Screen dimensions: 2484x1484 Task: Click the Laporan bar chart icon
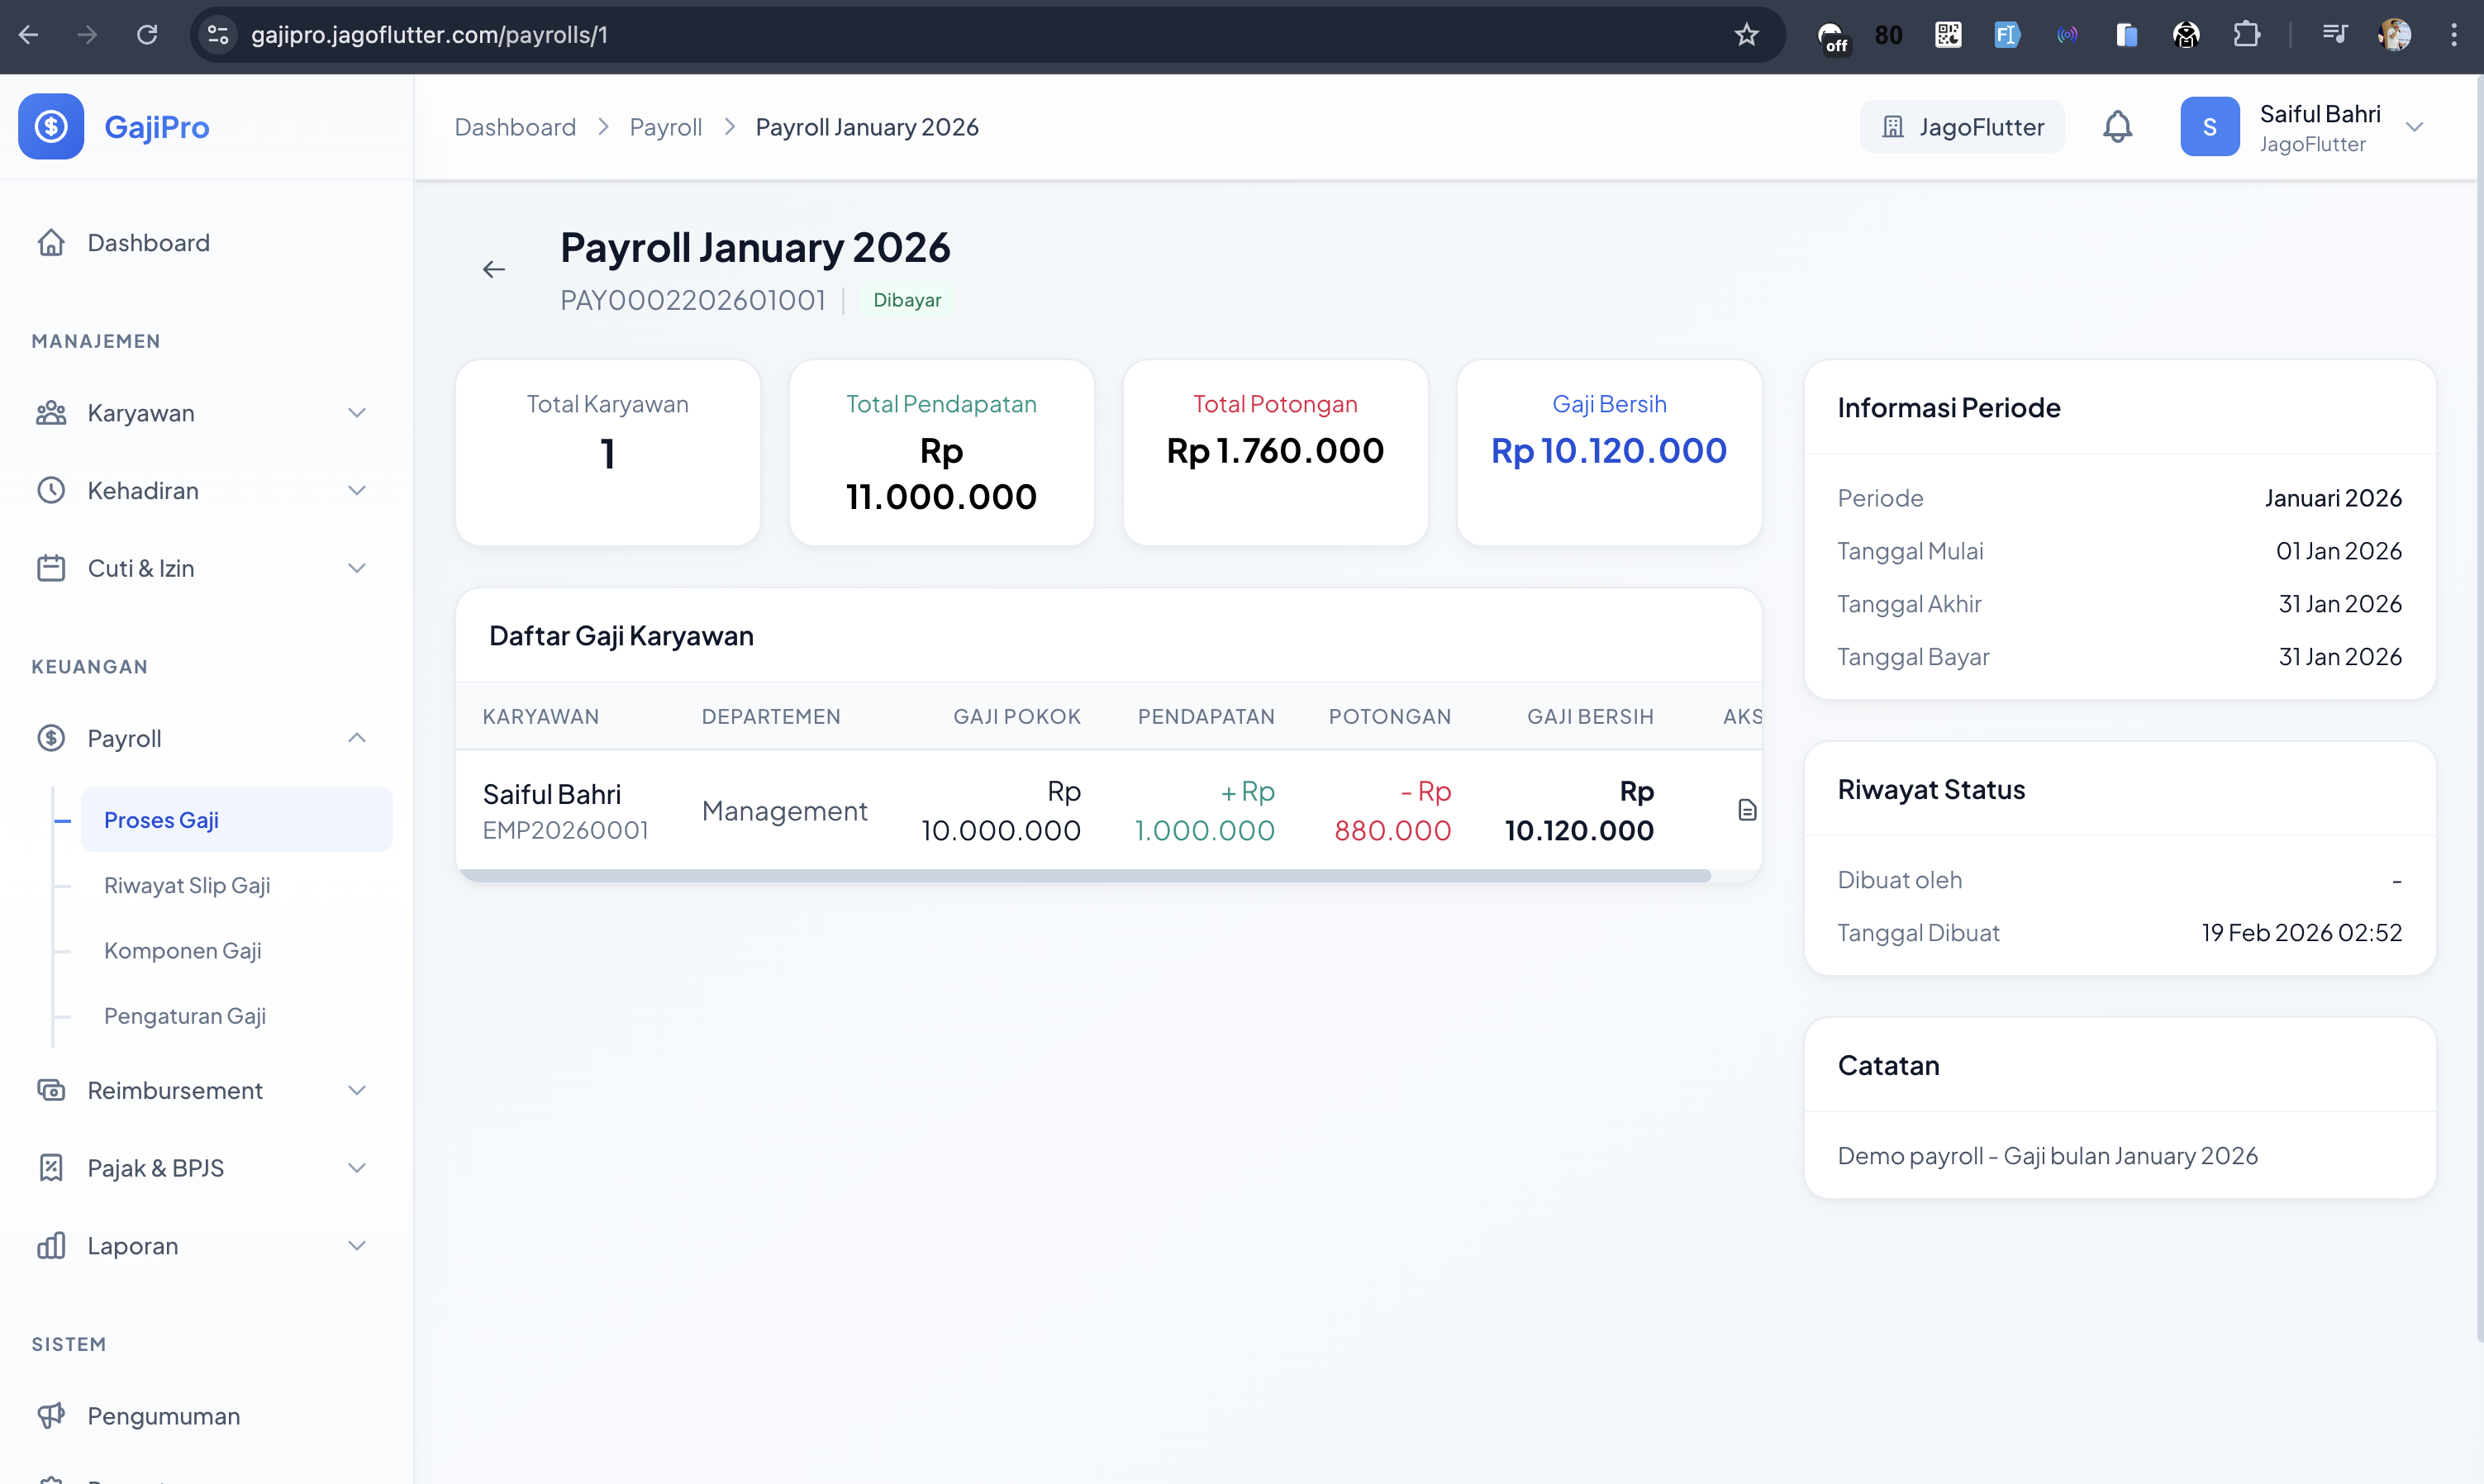[51, 1246]
